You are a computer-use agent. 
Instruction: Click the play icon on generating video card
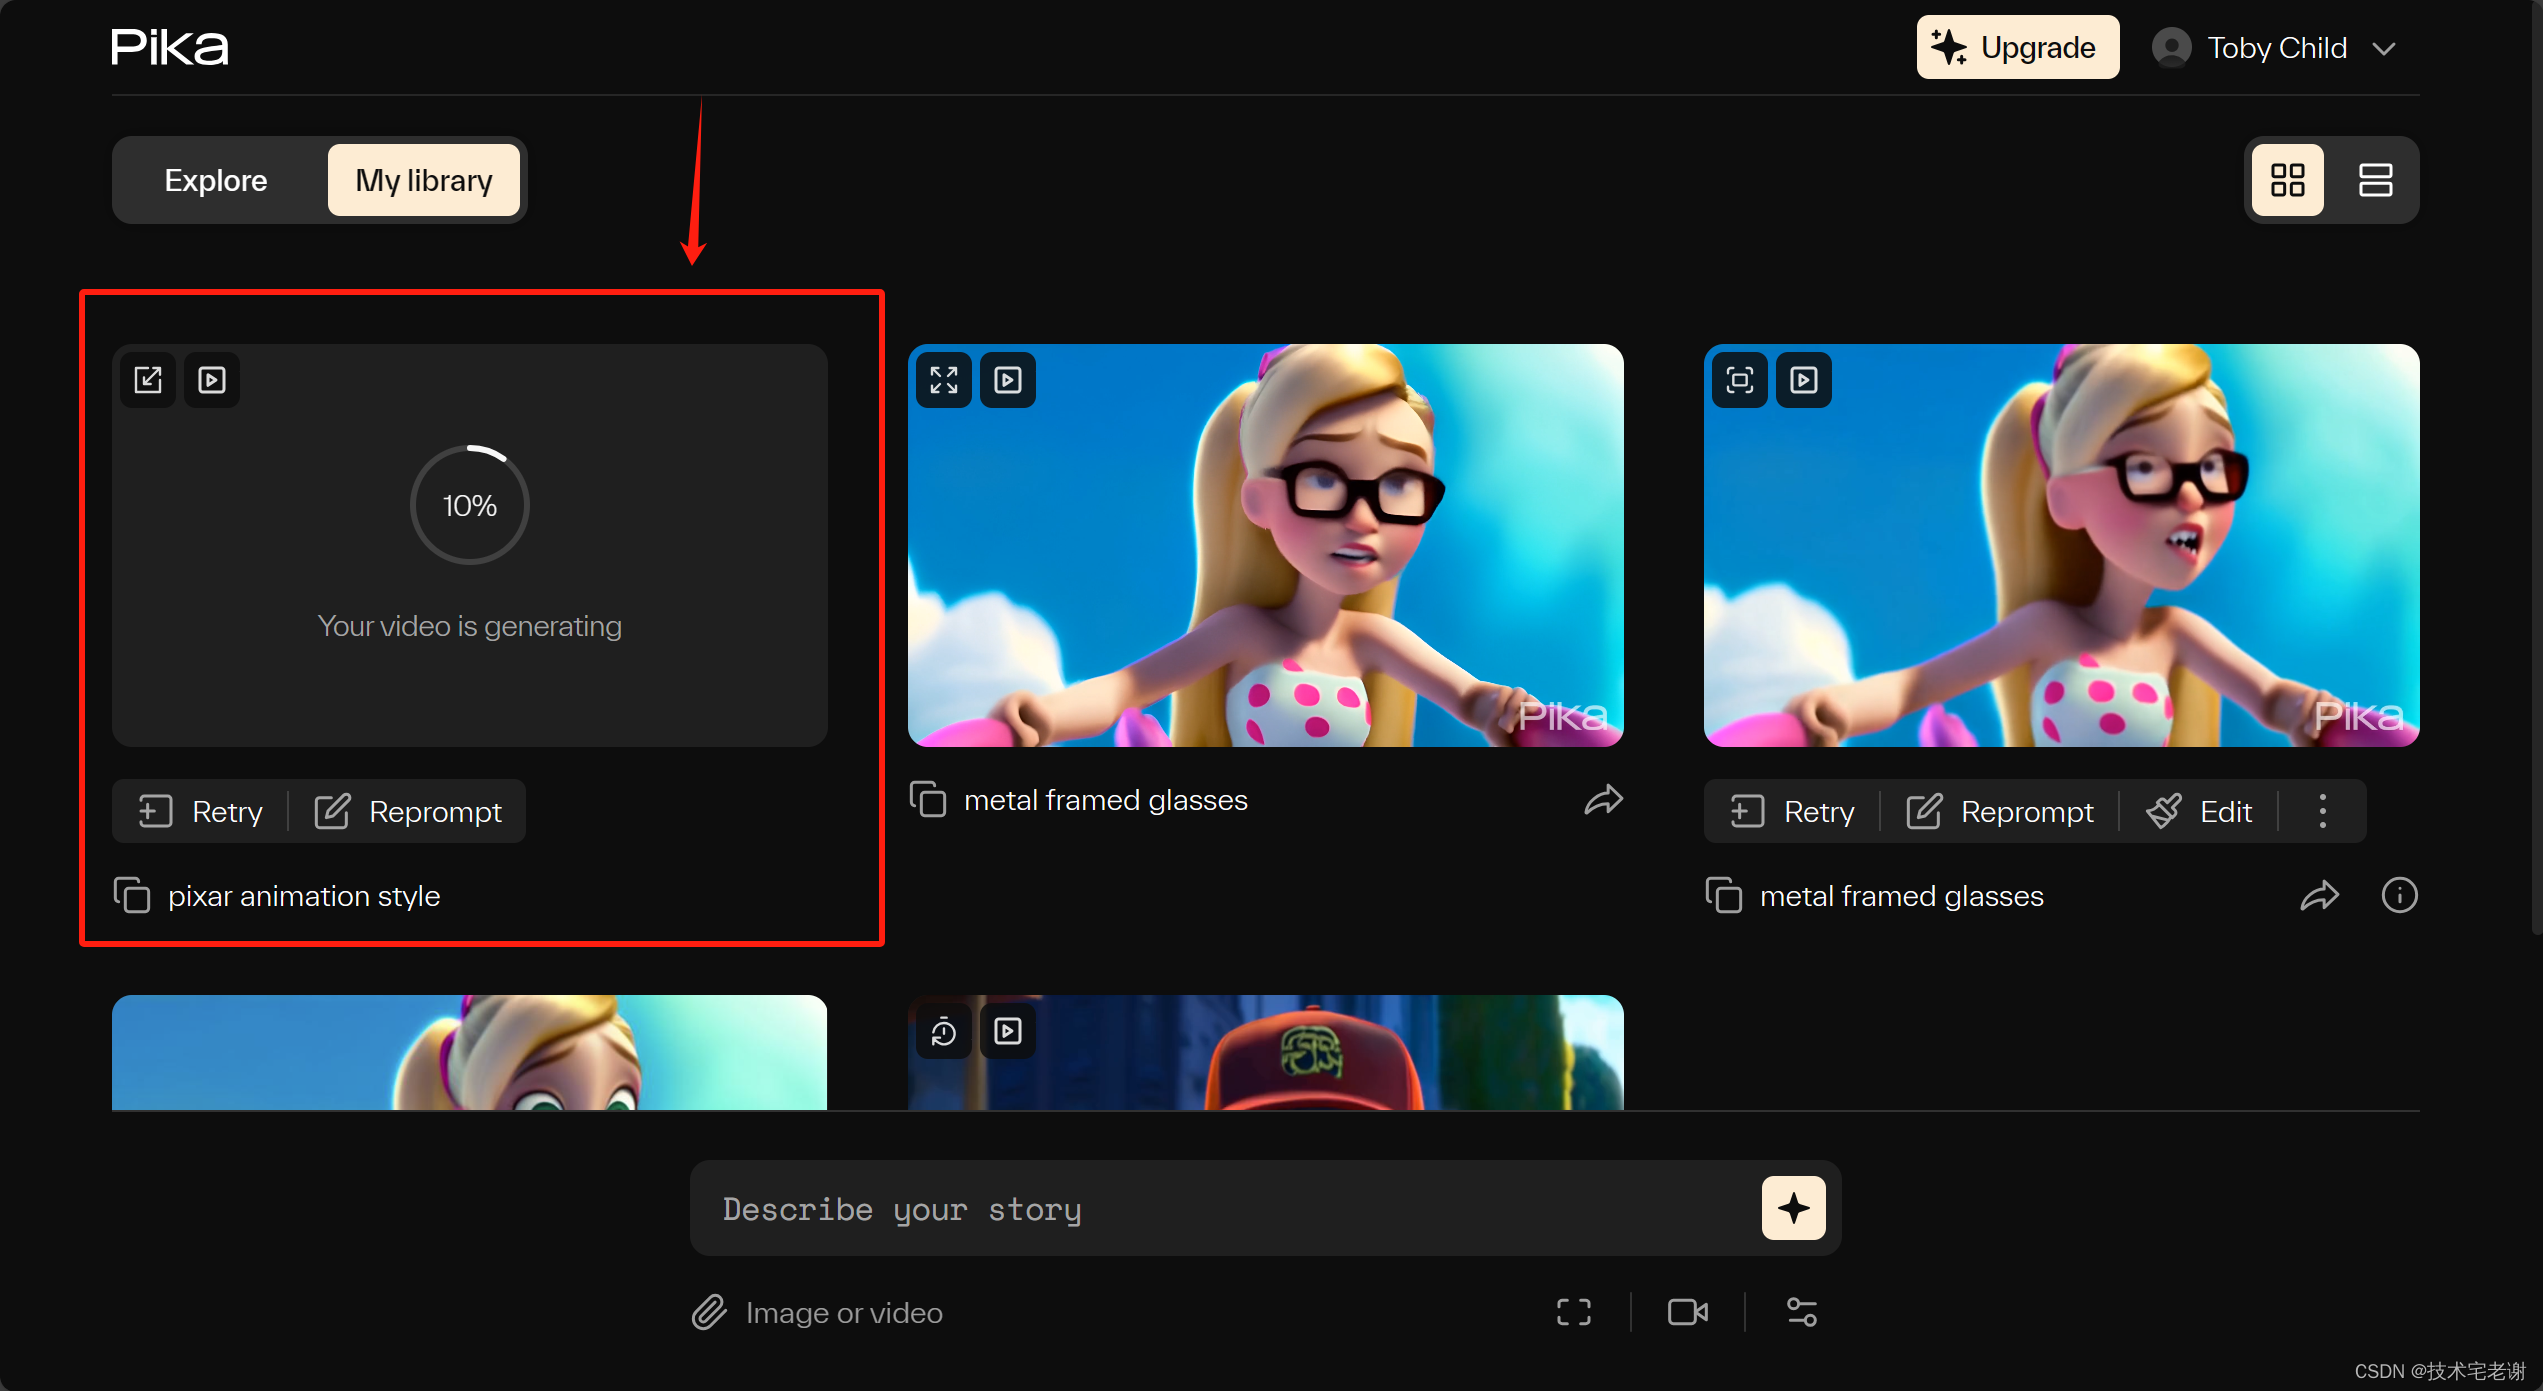[x=212, y=380]
